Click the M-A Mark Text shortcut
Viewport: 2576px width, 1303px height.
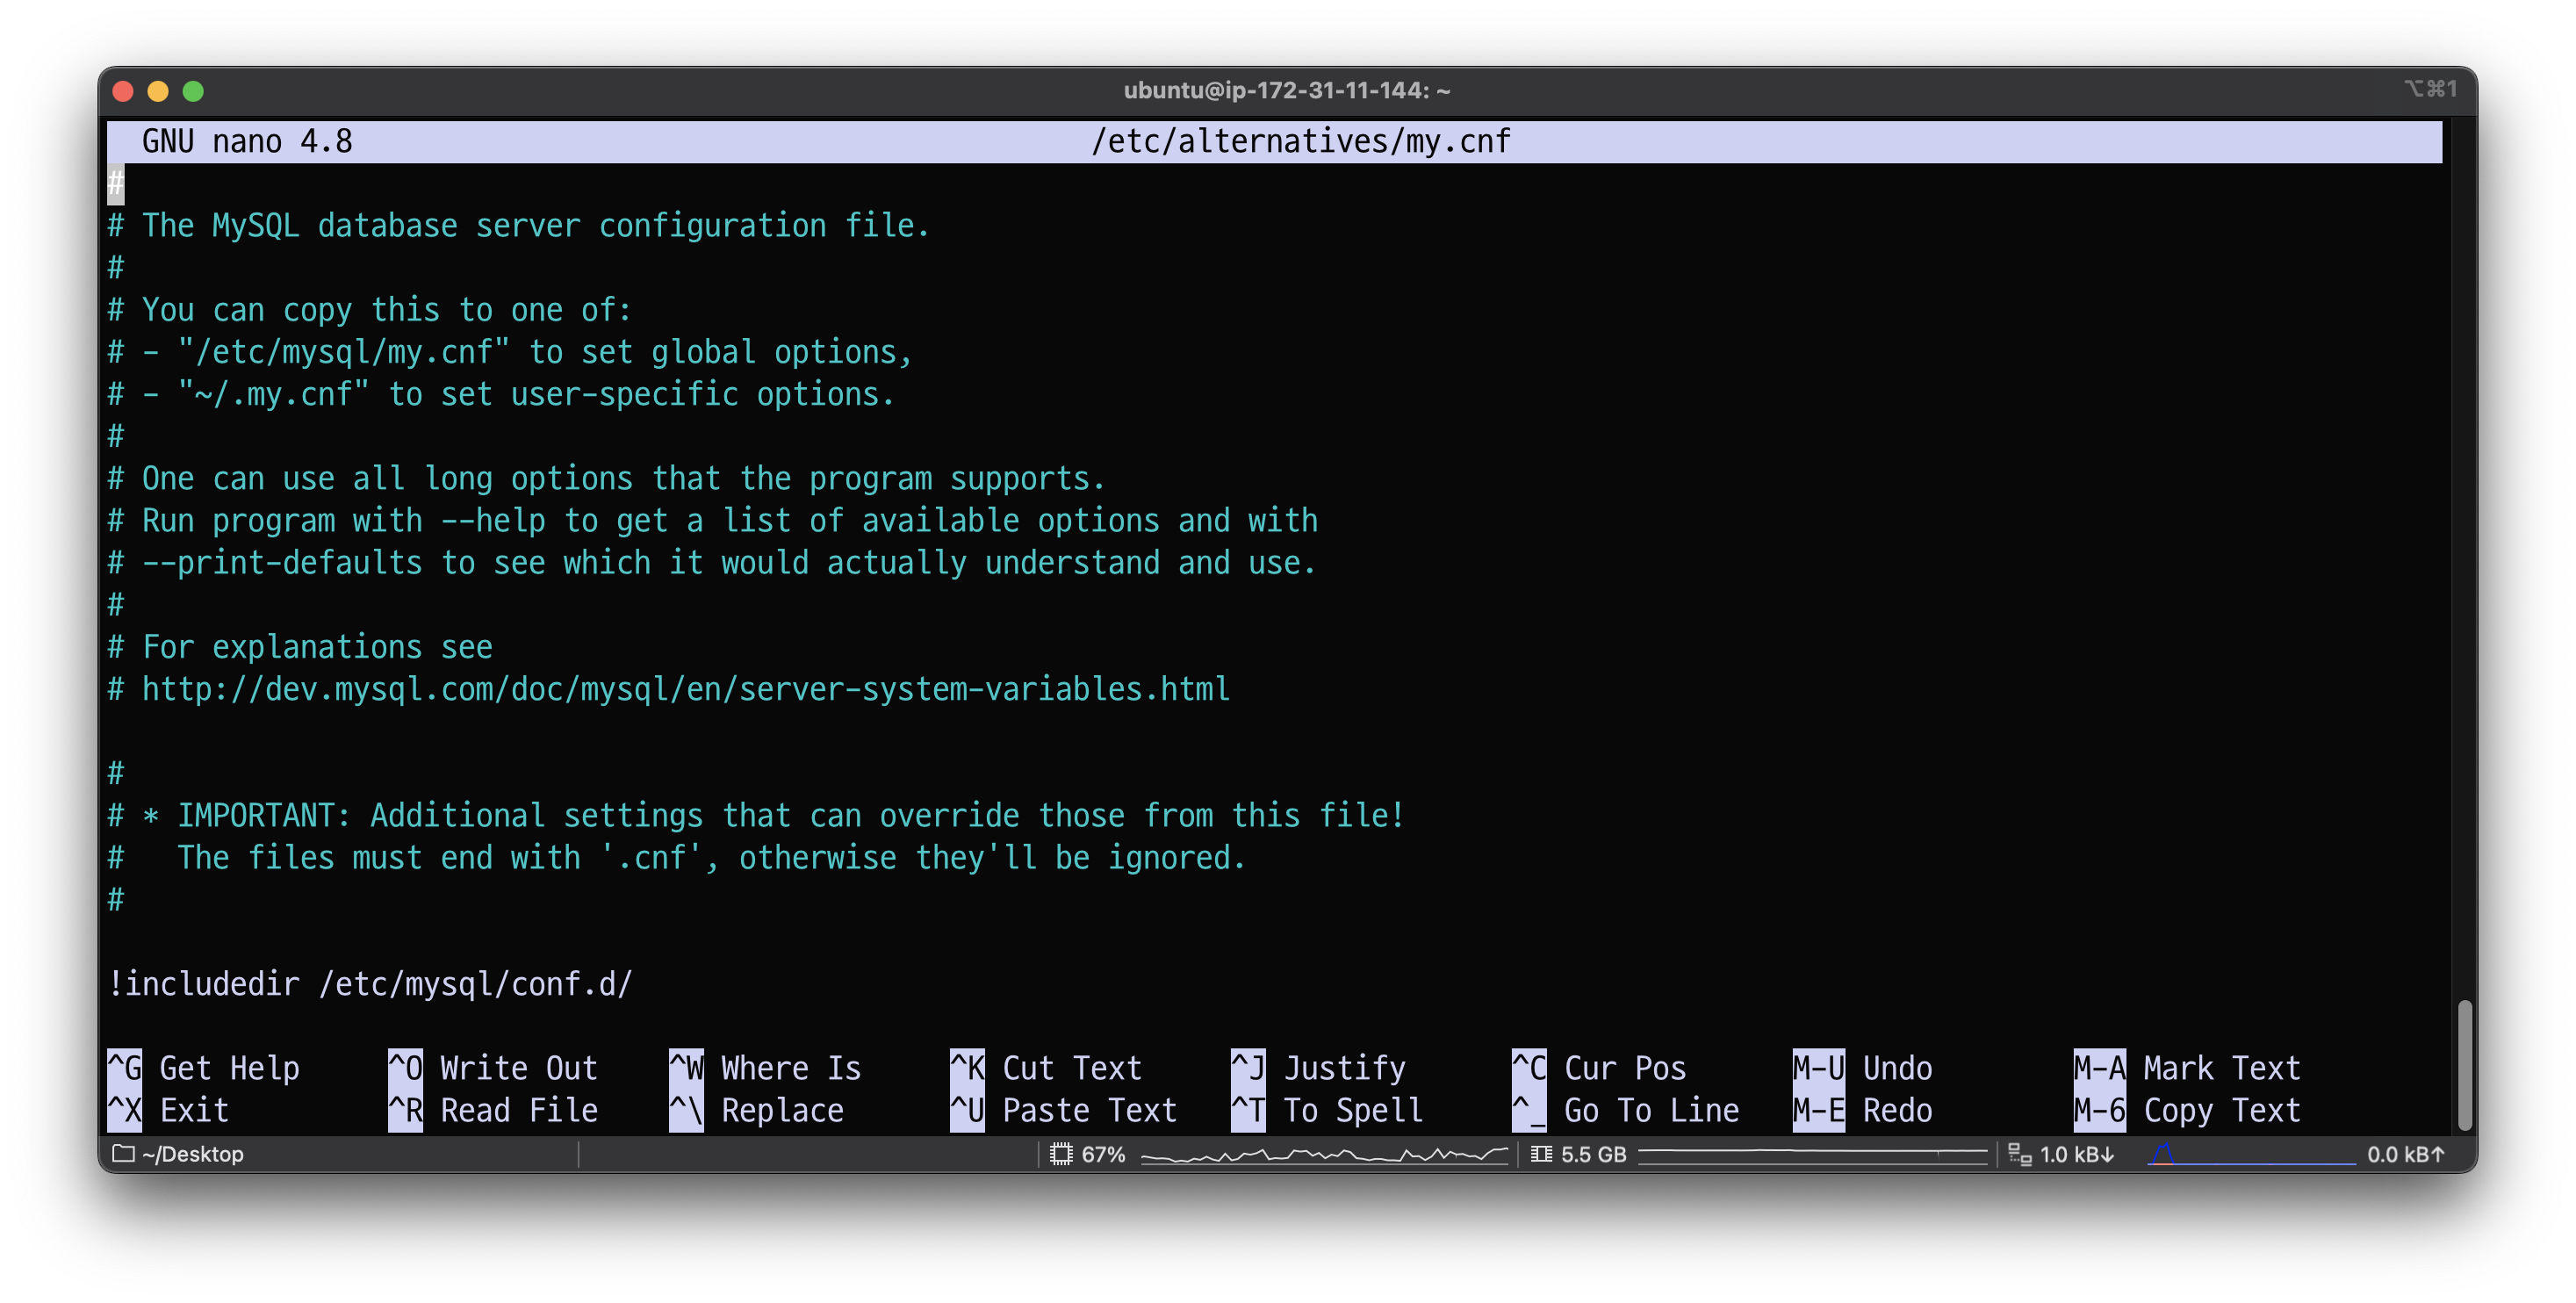(2188, 1068)
